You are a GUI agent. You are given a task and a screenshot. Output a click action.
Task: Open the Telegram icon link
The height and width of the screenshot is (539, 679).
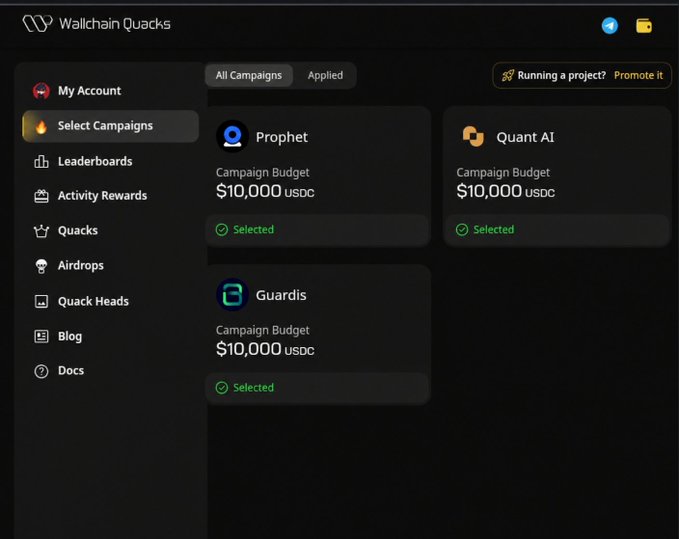[x=610, y=26]
